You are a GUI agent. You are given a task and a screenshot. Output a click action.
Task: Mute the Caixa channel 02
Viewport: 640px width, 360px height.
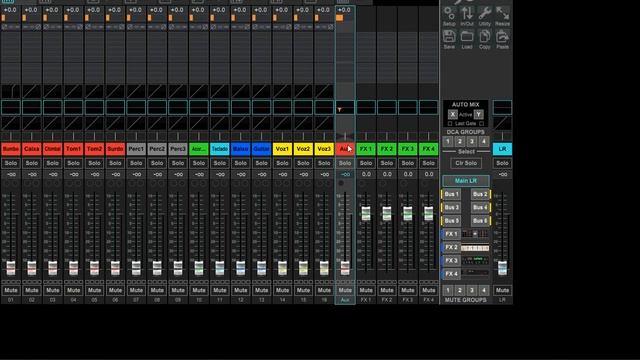coord(31,290)
